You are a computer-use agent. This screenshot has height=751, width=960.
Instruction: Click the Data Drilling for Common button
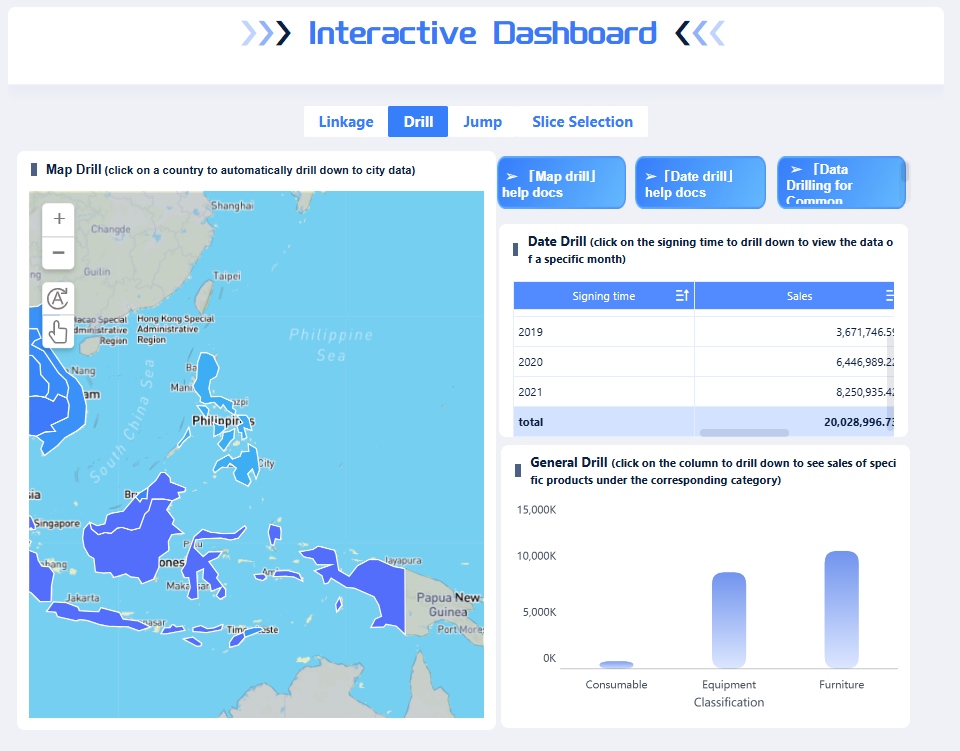click(x=838, y=183)
